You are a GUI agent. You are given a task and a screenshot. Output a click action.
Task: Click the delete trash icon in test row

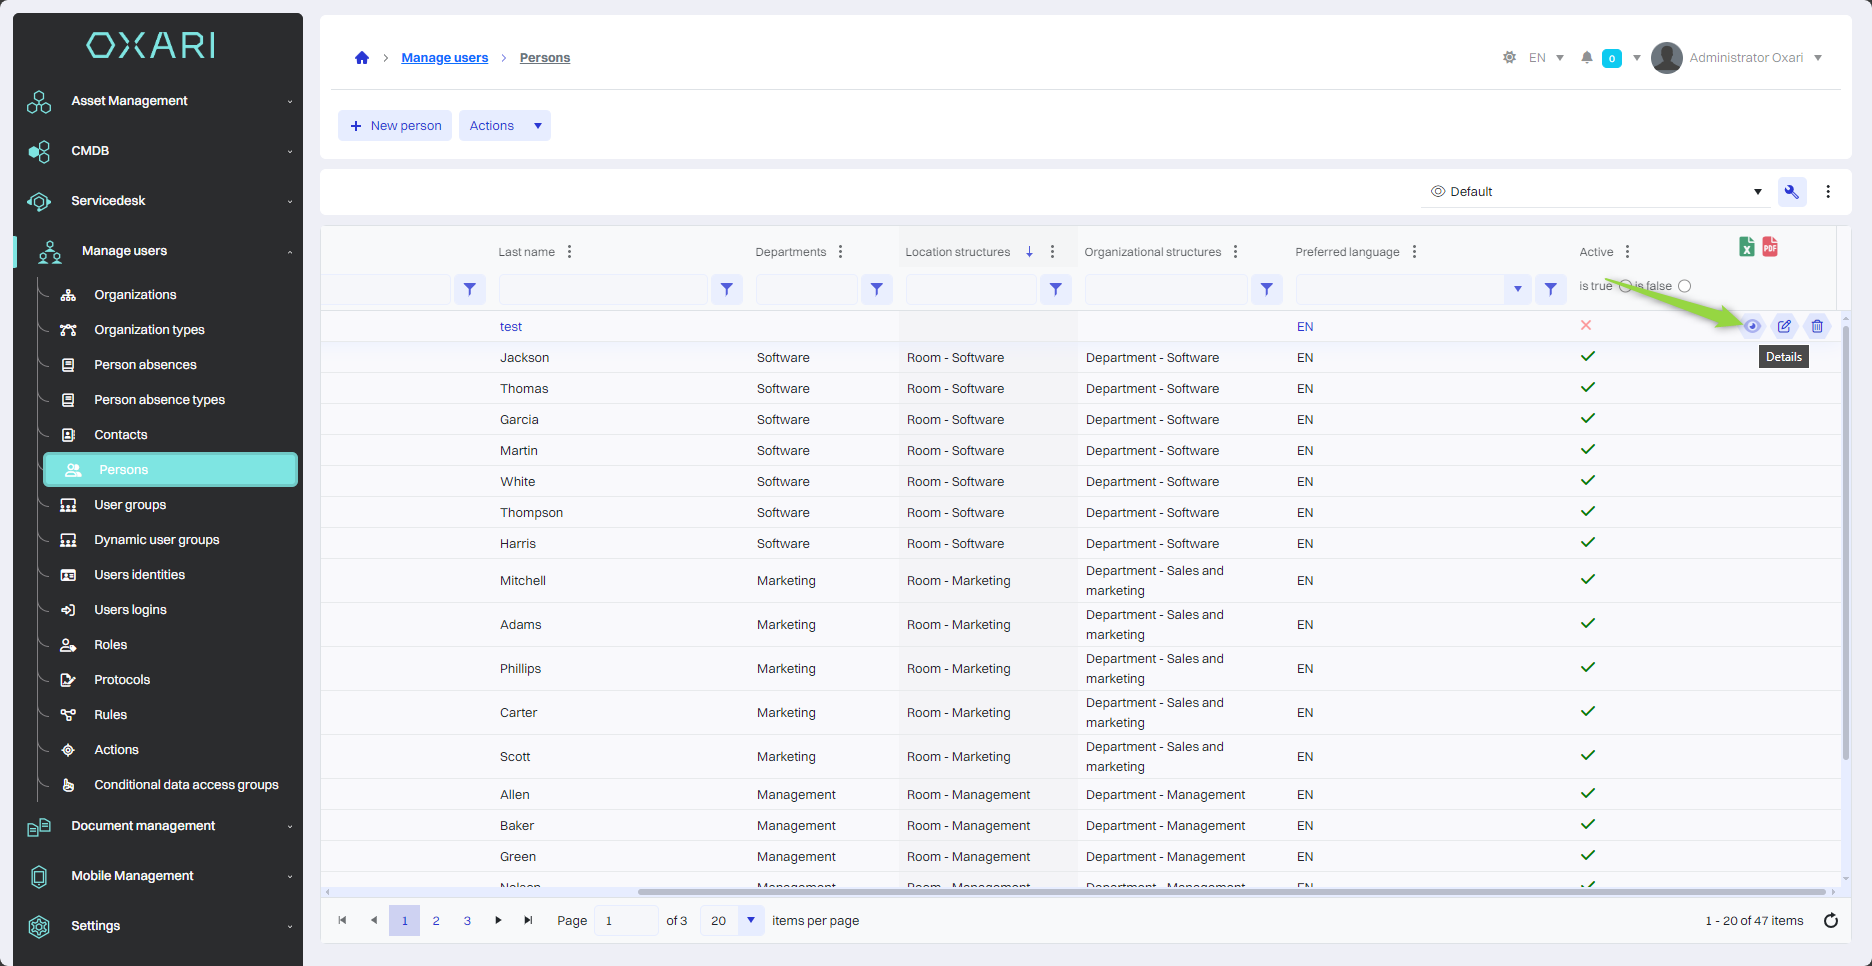point(1817,326)
